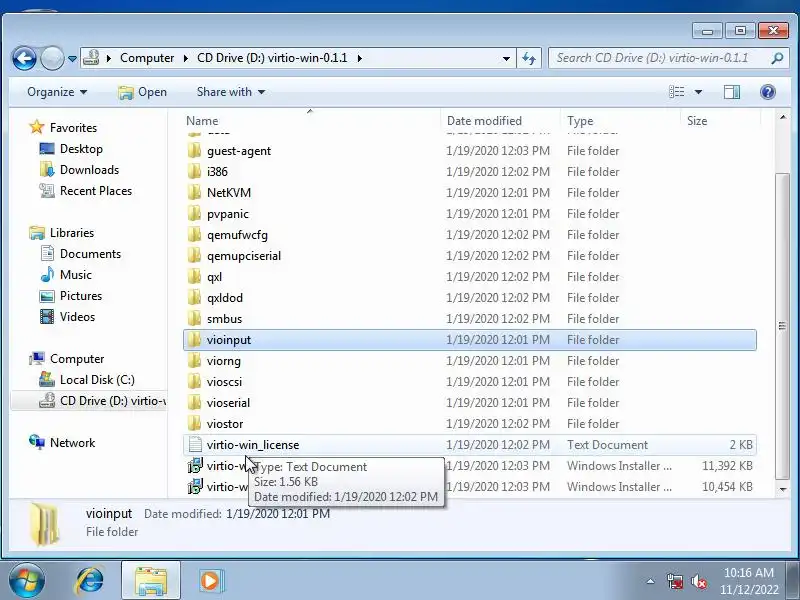
Task: Open Windows Media Player from taskbar
Action: pyautogui.click(x=210, y=581)
